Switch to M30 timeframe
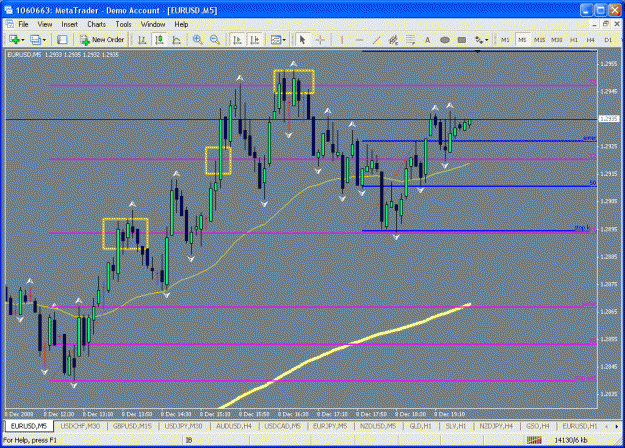This screenshot has width=625, height=448. click(x=556, y=40)
